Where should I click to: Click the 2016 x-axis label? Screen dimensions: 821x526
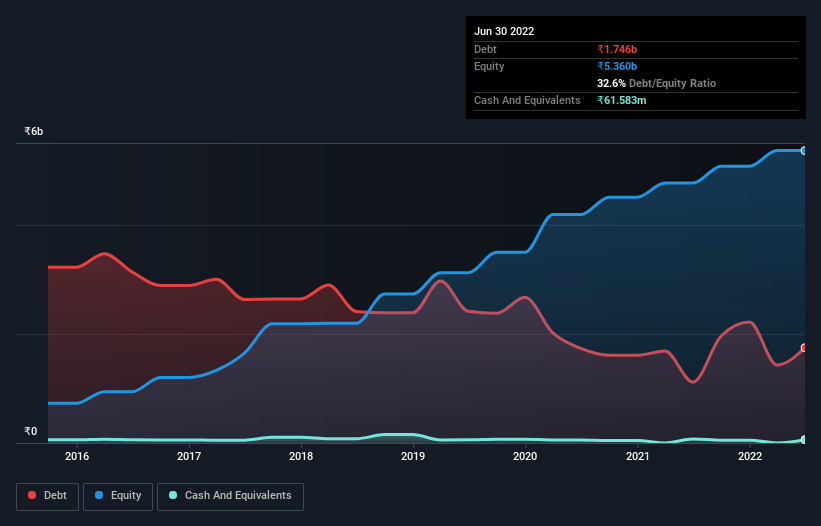pos(77,456)
